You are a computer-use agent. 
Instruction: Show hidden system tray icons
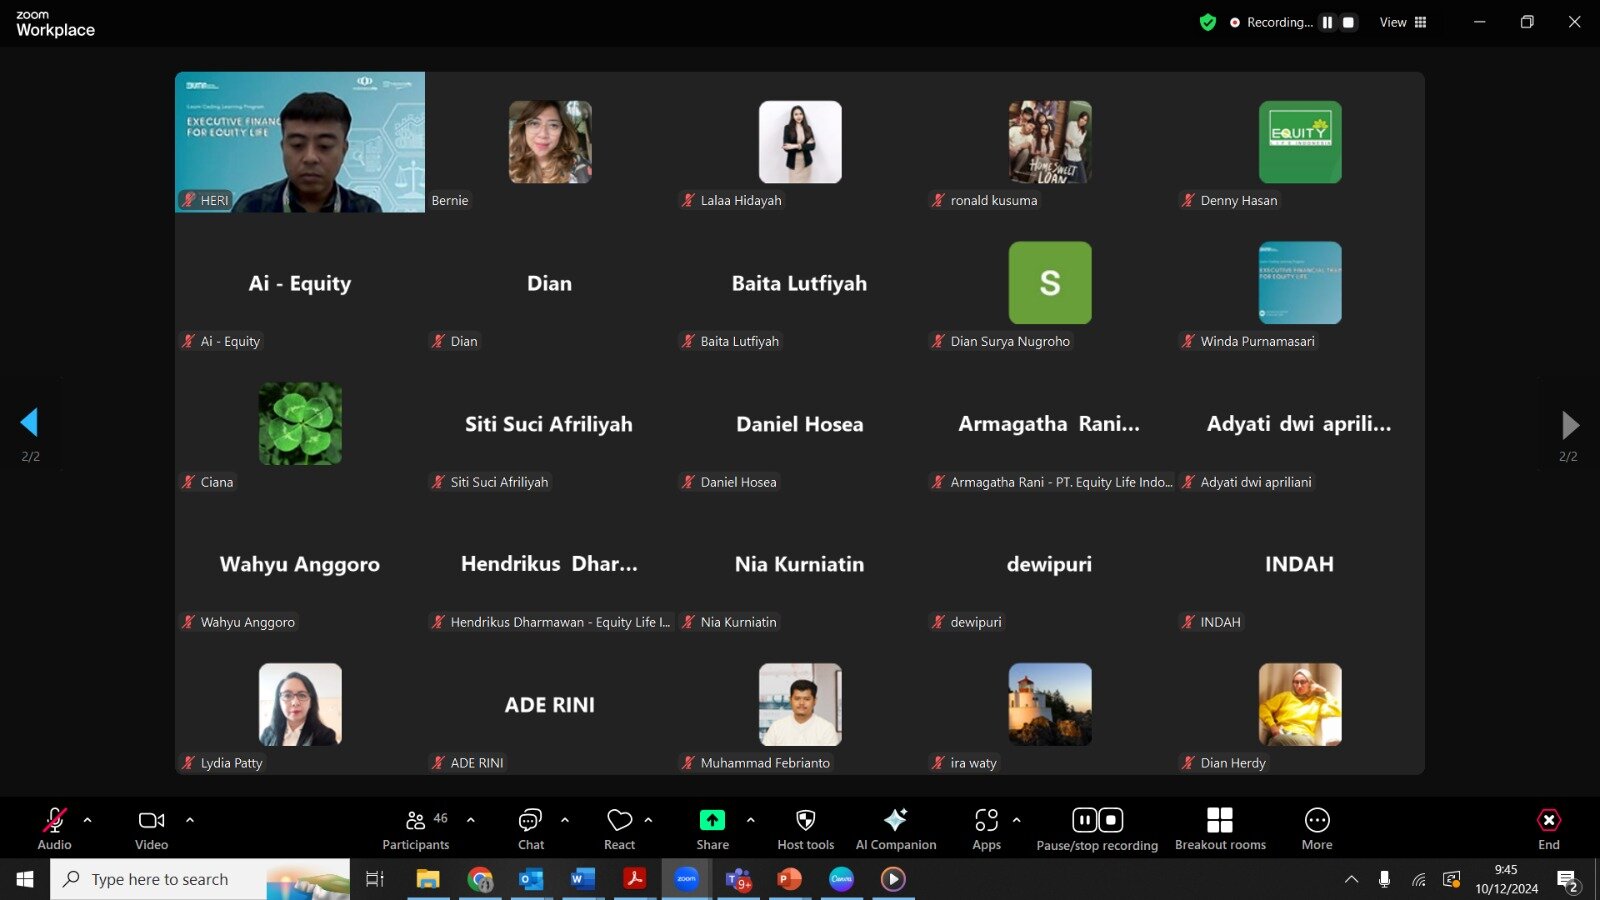click(x=1351, y=879)
